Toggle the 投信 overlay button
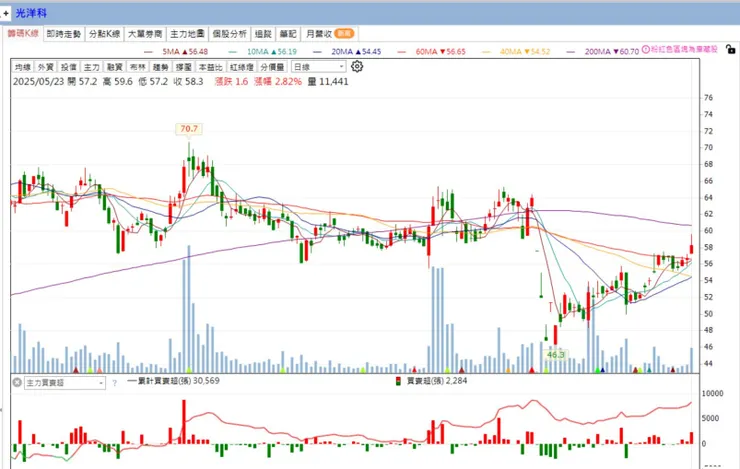Image resolution: width=740 pixels, height=469 pixels. (x=69, y=67)
